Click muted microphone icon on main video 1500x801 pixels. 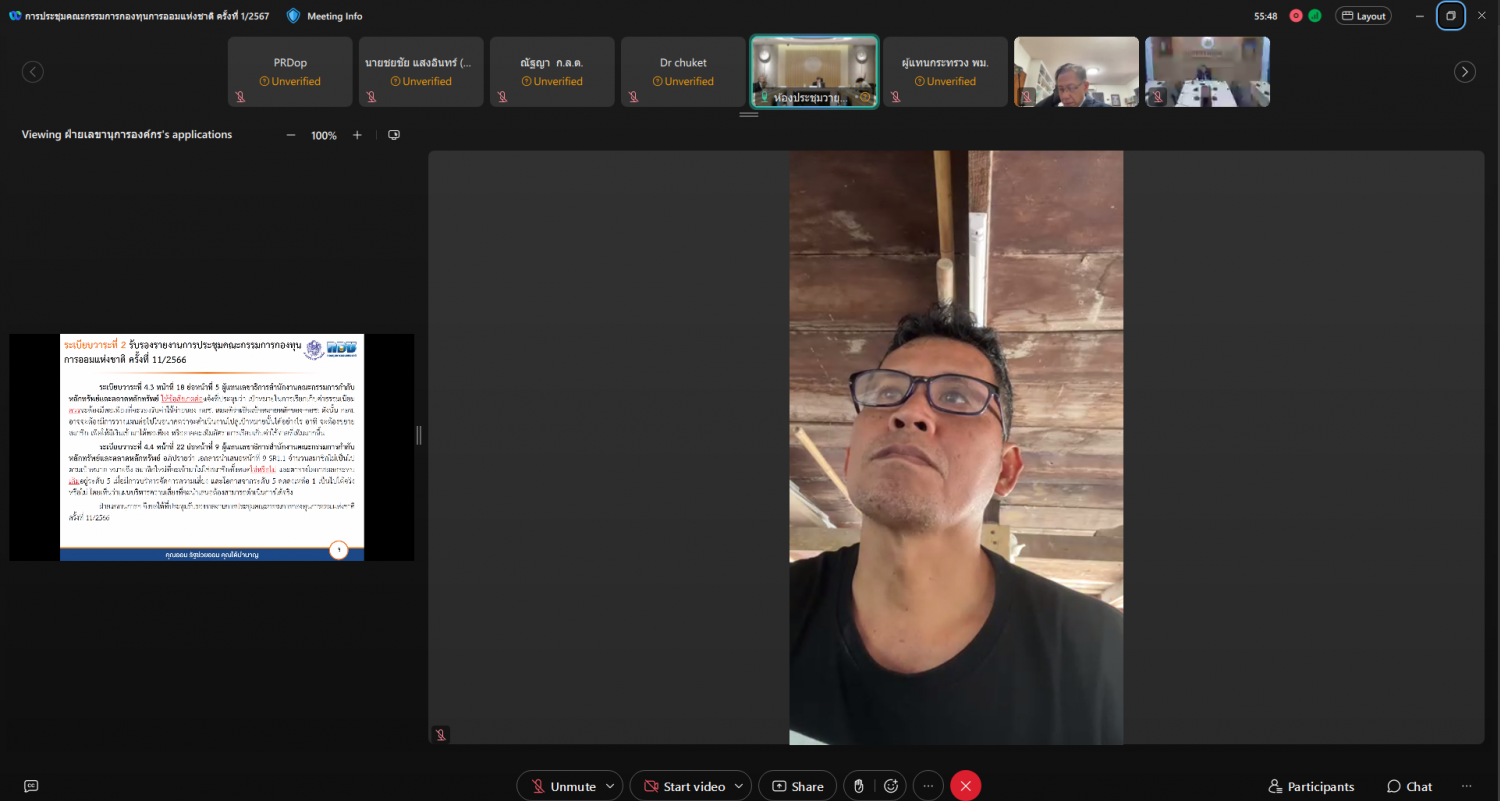[x=440, y=734]
